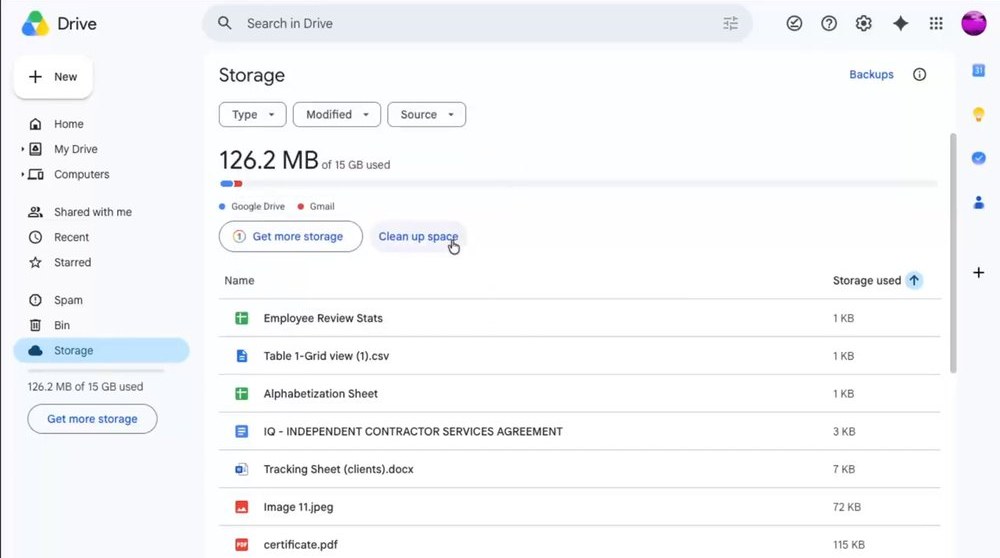Open the Type filter dropdown
Viewport: 1000px width, 558px height.
(x=253, y=115)
